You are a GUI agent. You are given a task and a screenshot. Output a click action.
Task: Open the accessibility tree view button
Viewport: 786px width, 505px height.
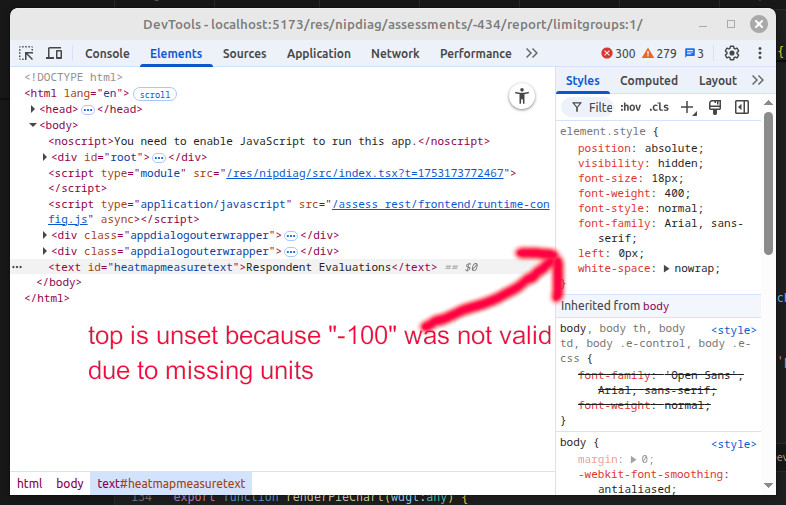click(x=522, y=96)
